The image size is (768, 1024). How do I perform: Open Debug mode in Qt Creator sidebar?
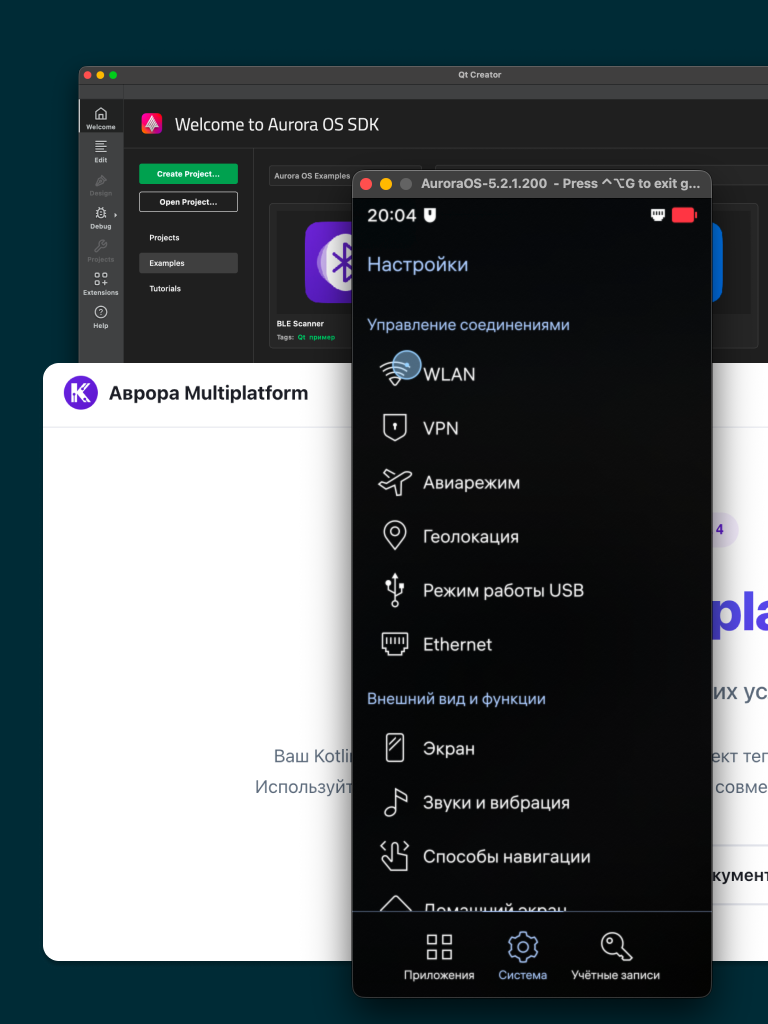[101, 218]
